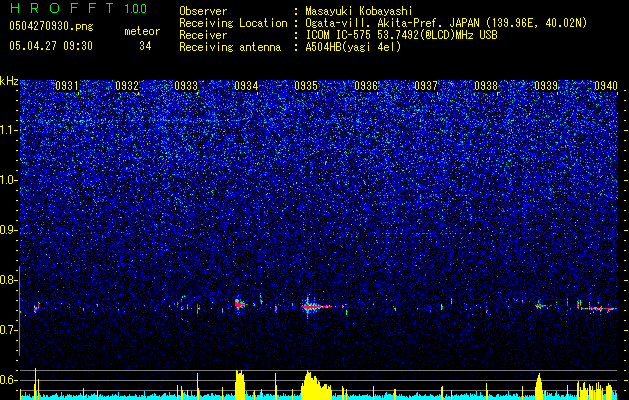Click the meteor echo near 0939

pos(540,306)
